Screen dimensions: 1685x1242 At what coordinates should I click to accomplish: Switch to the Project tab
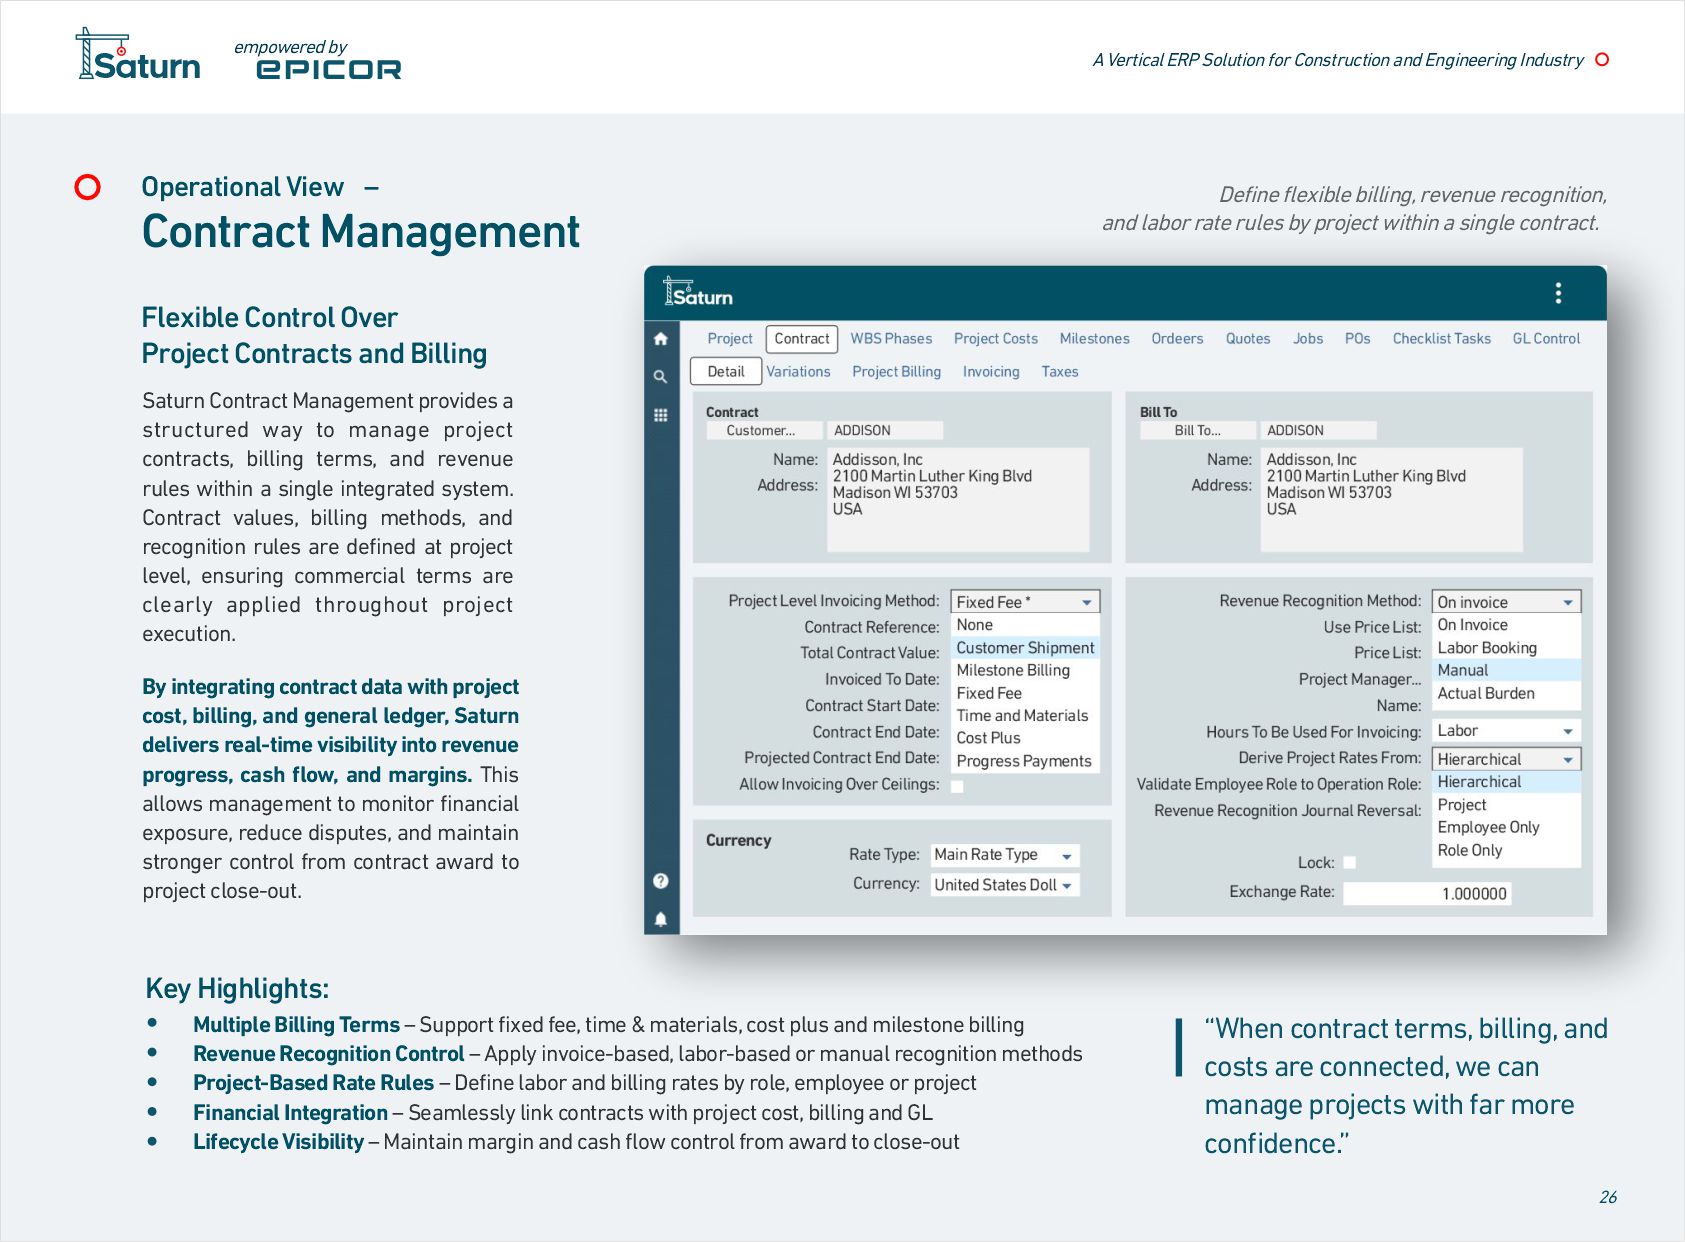click(730, 339)
